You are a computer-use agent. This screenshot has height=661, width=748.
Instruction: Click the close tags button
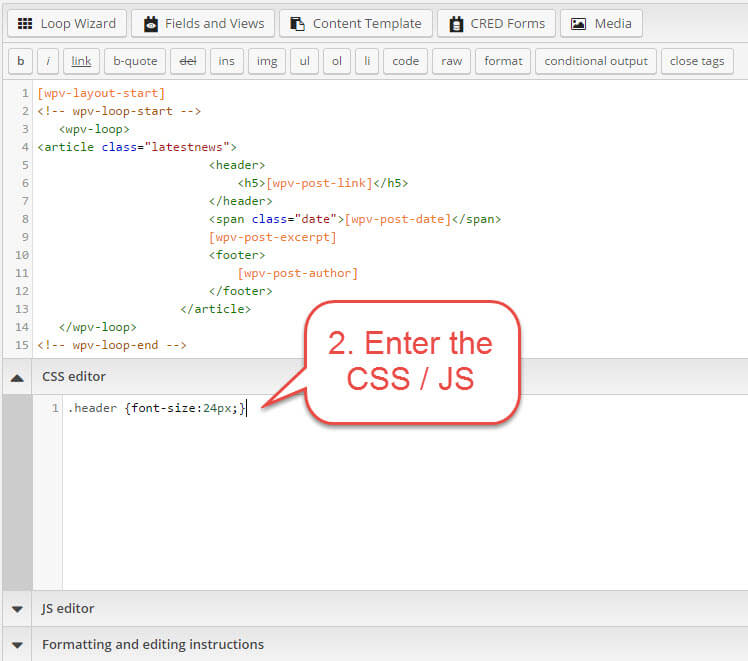pos(697,61)
